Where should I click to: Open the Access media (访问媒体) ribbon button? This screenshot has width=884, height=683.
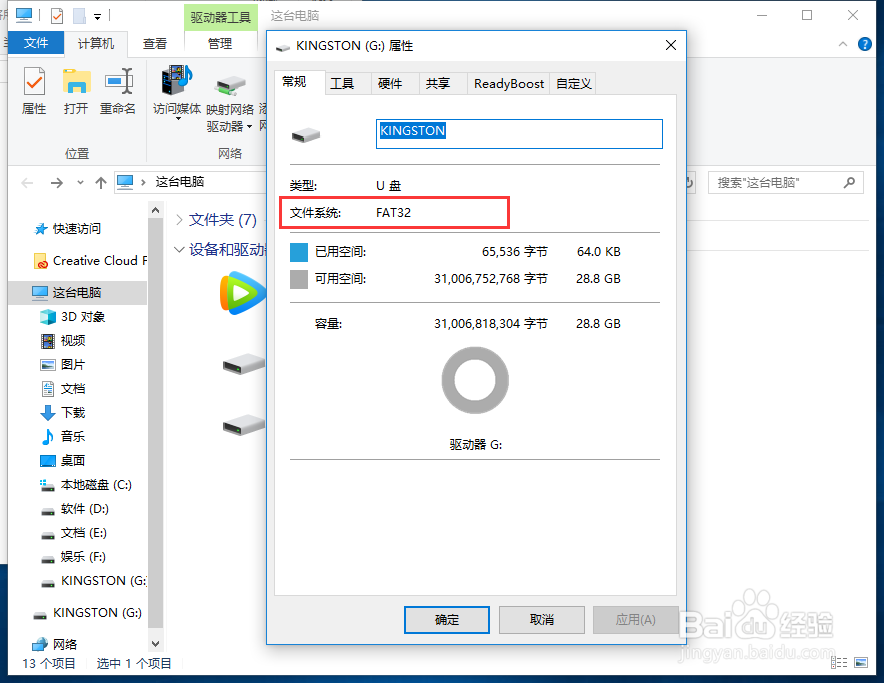click(x=177, y=92)
